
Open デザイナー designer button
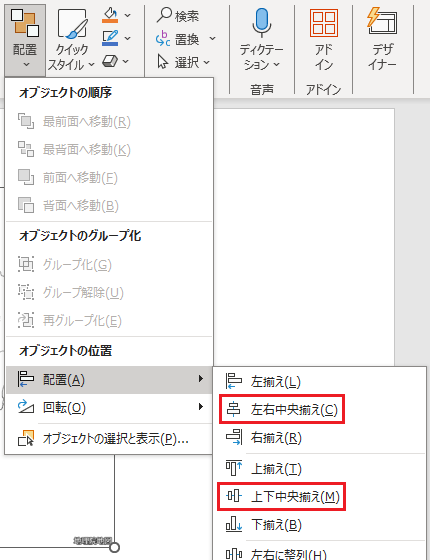click(x=382, y=39)
